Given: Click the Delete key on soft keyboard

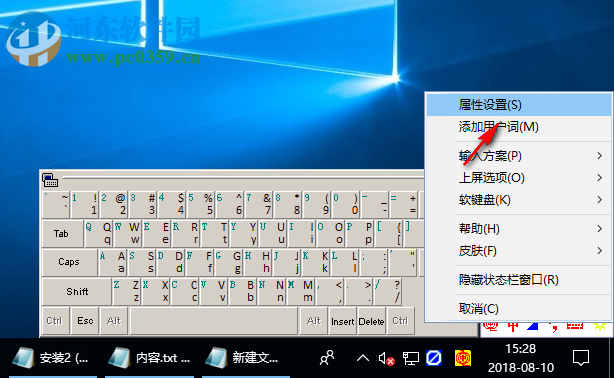Looking at the screenshot, I should 371,321.
